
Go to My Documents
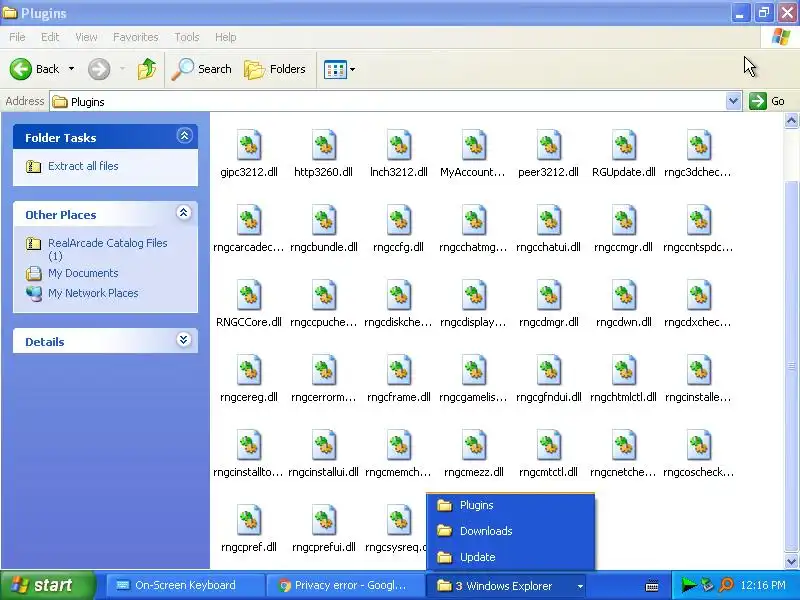point(83,273)
